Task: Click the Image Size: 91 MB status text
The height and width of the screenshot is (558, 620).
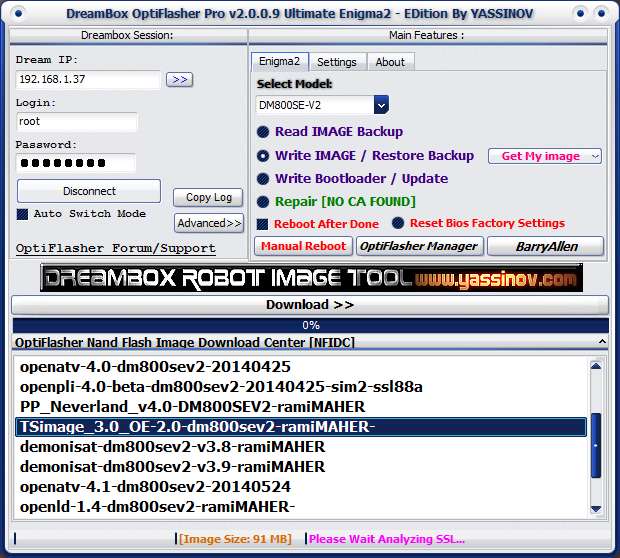Action: (235, 539)
